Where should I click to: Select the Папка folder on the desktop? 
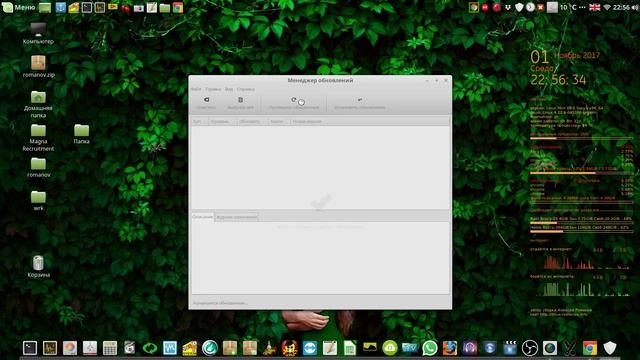81,134
